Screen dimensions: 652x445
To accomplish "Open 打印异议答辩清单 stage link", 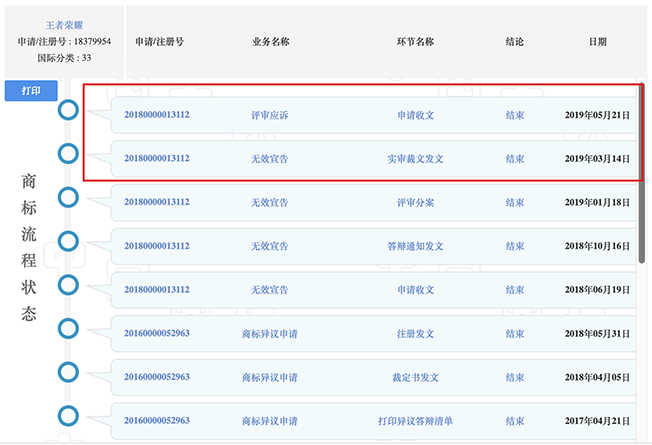I will pos(415,421).
